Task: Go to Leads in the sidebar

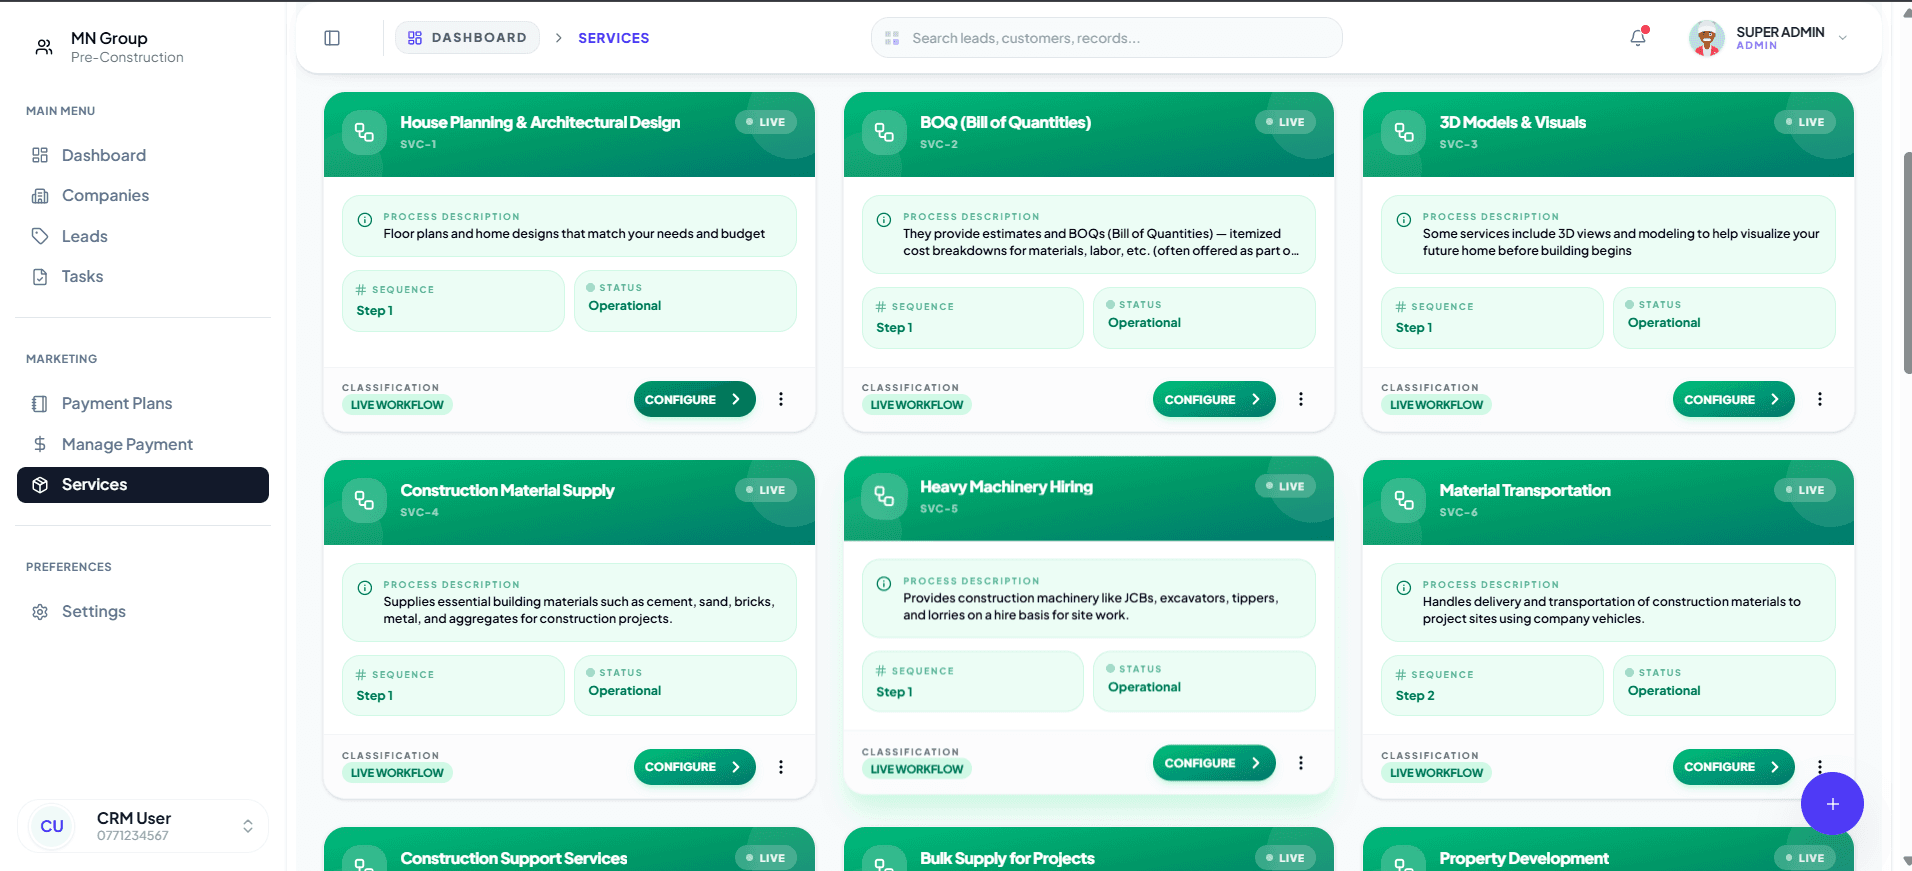Action: click(x=143, y=236)
